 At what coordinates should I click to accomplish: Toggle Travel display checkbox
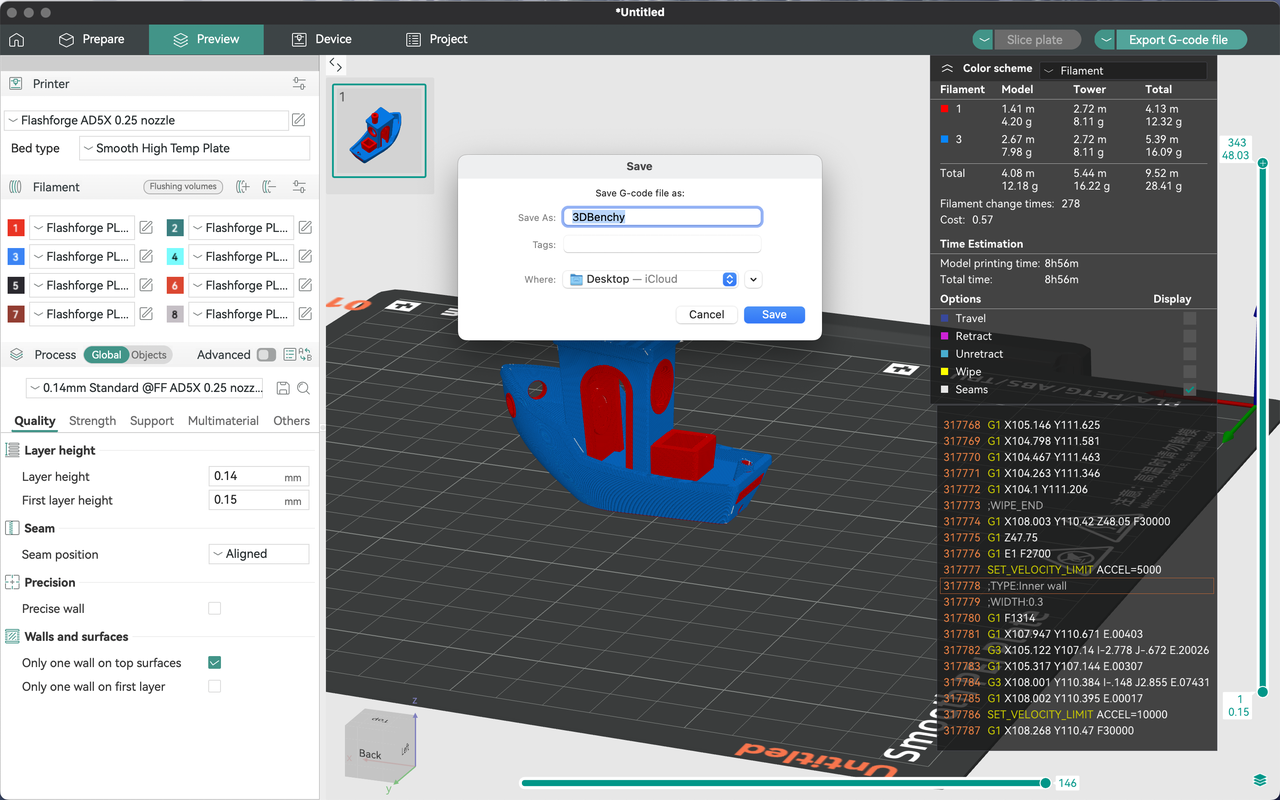click(x=1190, y=318)
